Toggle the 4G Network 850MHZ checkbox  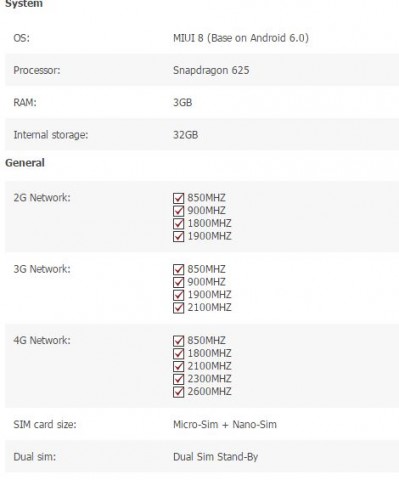pos(179,341)
